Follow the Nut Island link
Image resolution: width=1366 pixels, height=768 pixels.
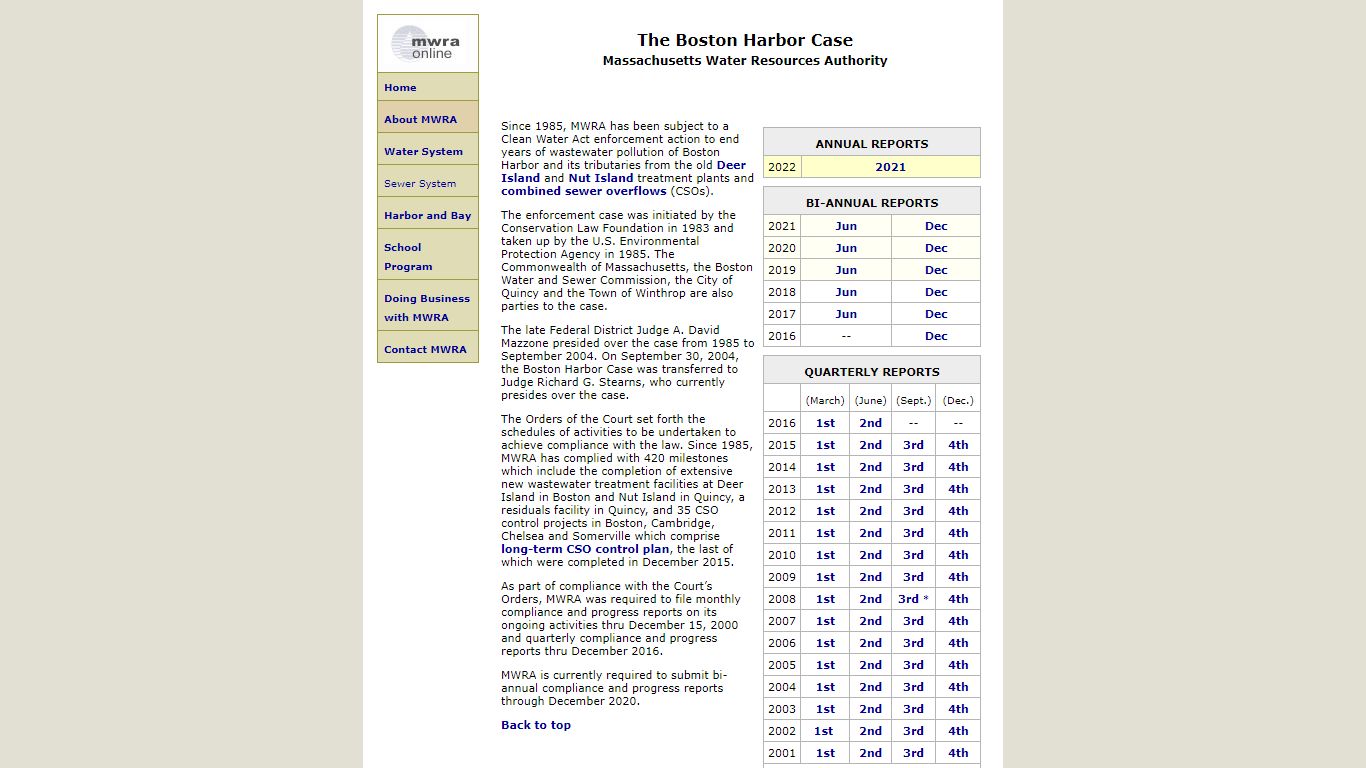pyautogui.click(x=601, y=178)
